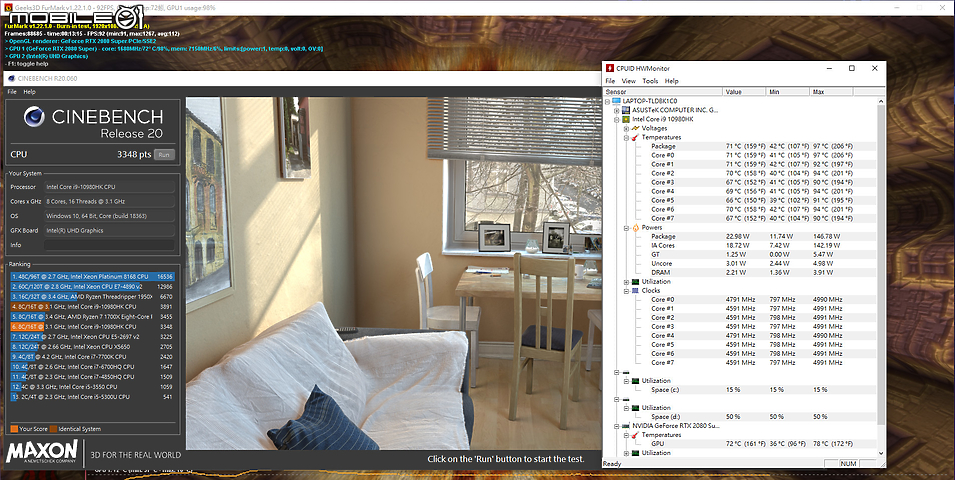Click the NVIDIA GeForce RTX 2080 card icon

point(626,426)
